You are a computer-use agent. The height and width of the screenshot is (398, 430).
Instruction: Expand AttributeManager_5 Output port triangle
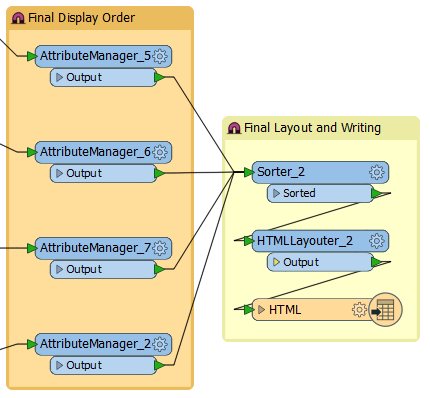tap(59, 77)
